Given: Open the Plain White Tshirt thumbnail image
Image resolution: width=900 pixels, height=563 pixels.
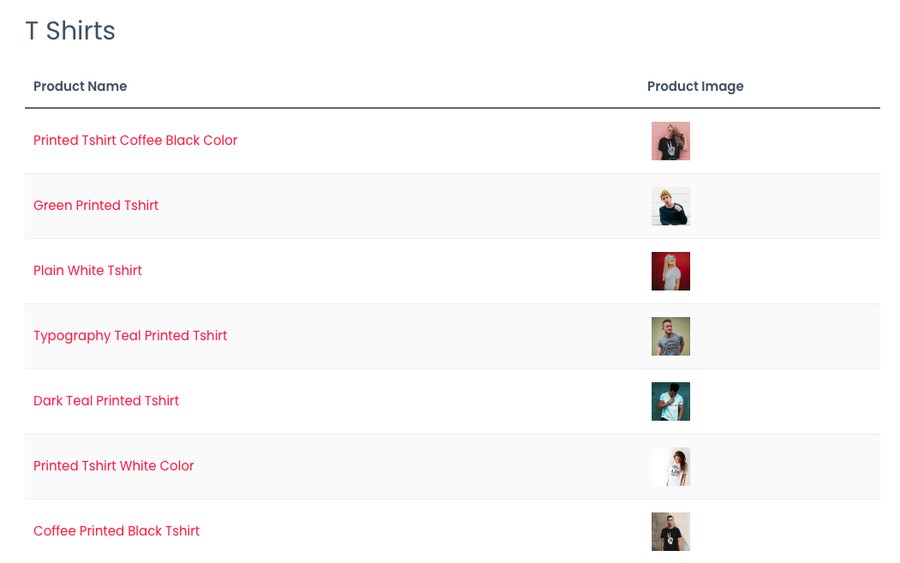Looking at the screenshot, I should 670,271.
